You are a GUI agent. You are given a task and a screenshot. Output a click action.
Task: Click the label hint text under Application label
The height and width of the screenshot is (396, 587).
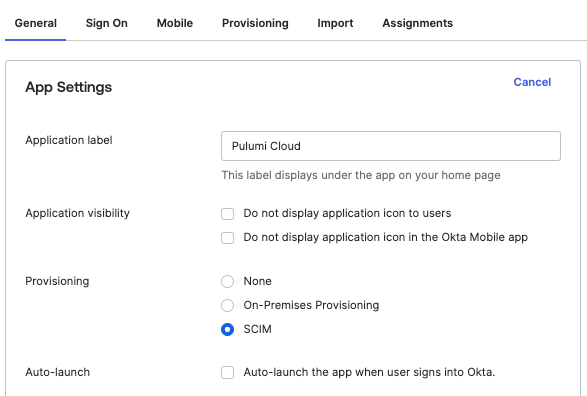(361, 175)
